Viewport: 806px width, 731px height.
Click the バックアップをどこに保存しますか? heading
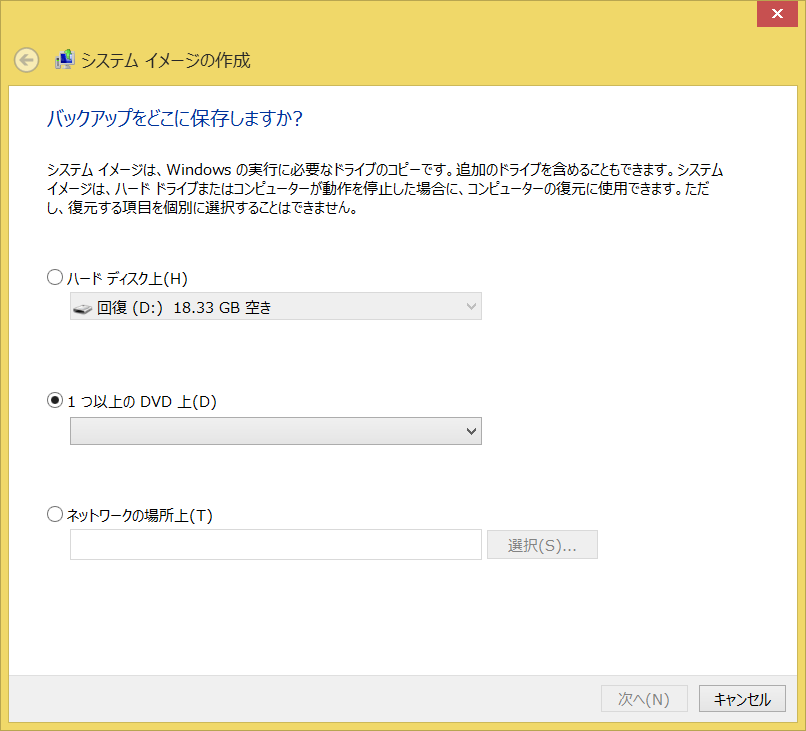click(x=175, y=119)
